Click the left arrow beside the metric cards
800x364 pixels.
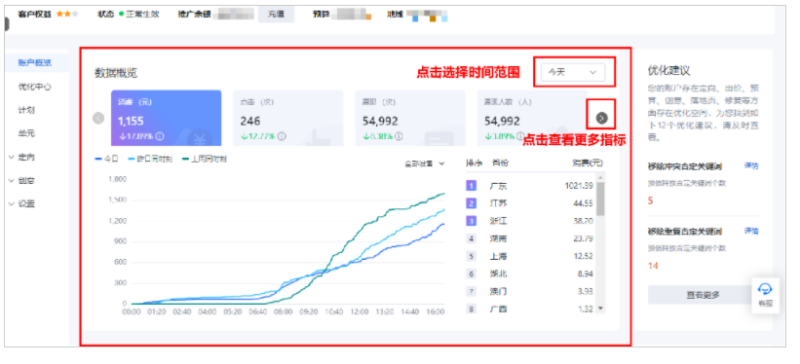click(x=98, y=118)
